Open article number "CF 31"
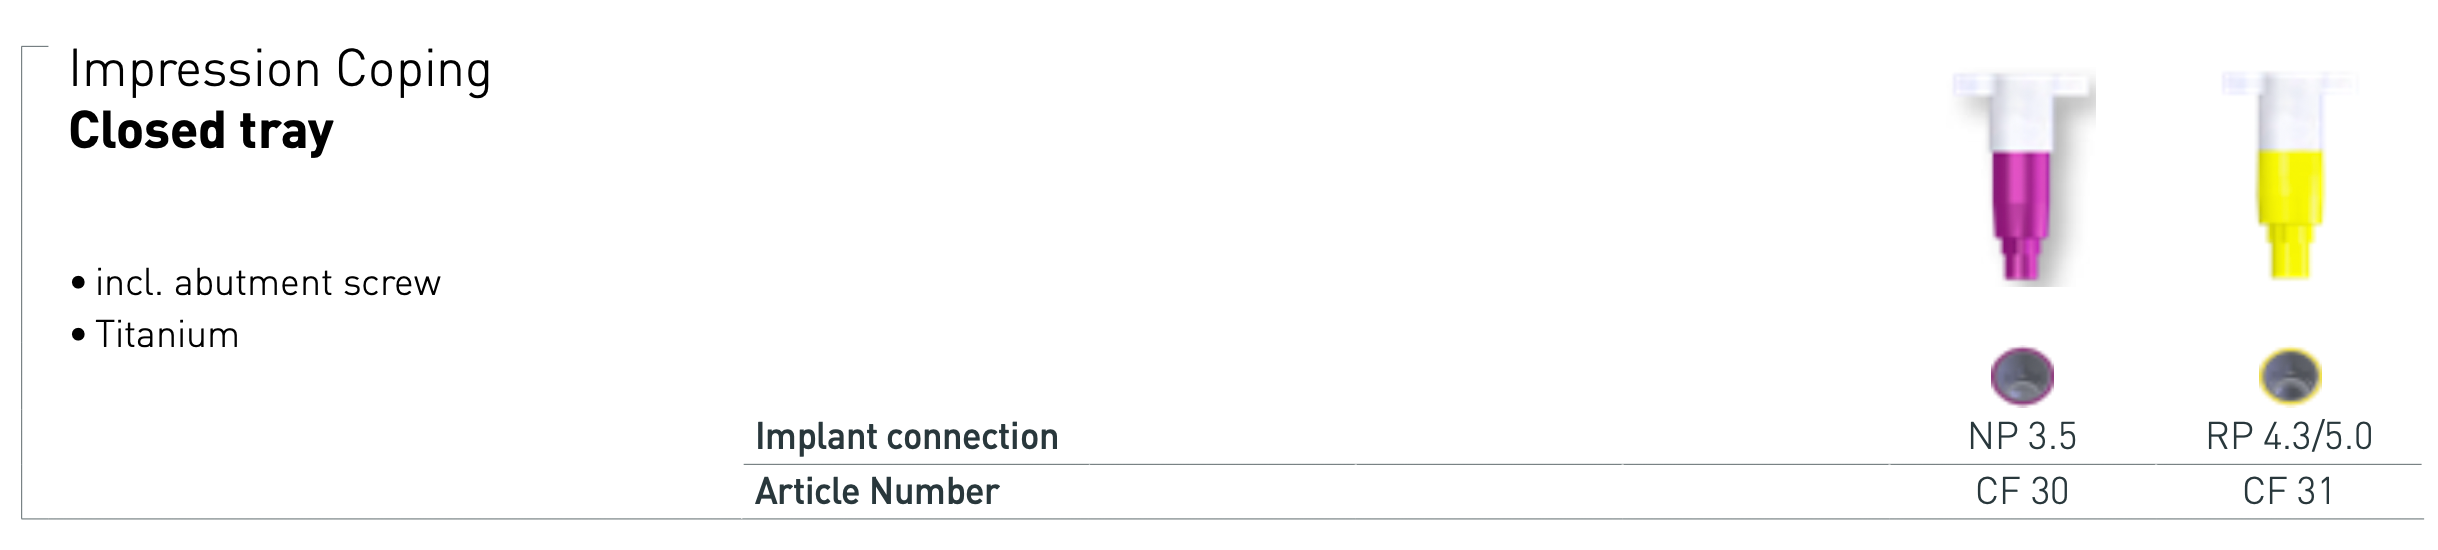2438x550 pixels. point(2289,492)
